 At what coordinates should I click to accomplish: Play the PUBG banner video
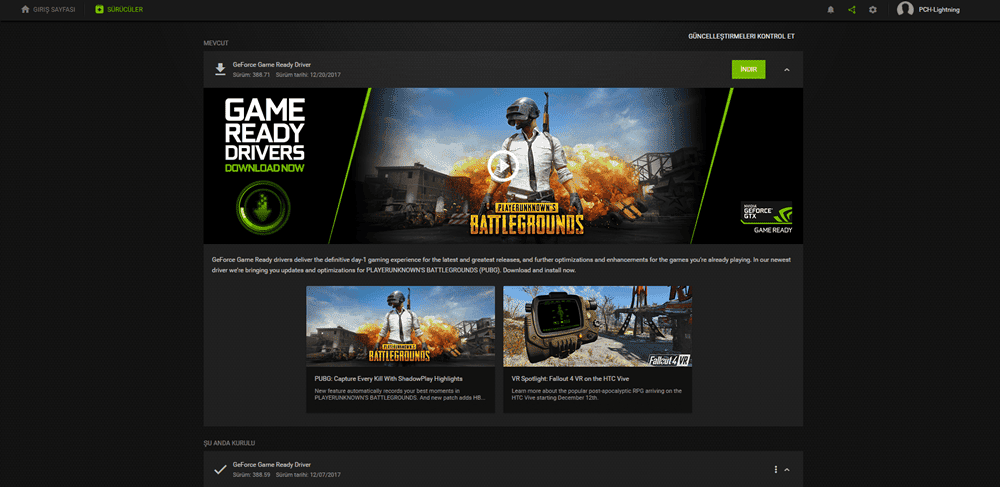503,166
